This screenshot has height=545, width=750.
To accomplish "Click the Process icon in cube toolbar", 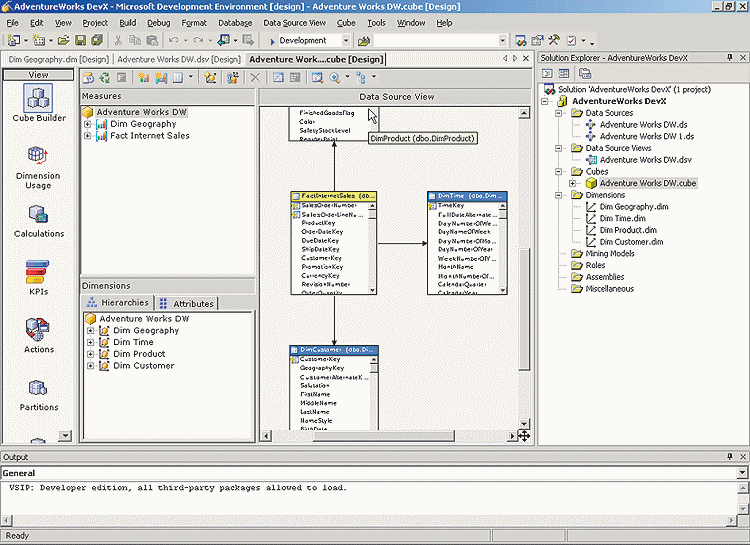I will tap(88, 78).
